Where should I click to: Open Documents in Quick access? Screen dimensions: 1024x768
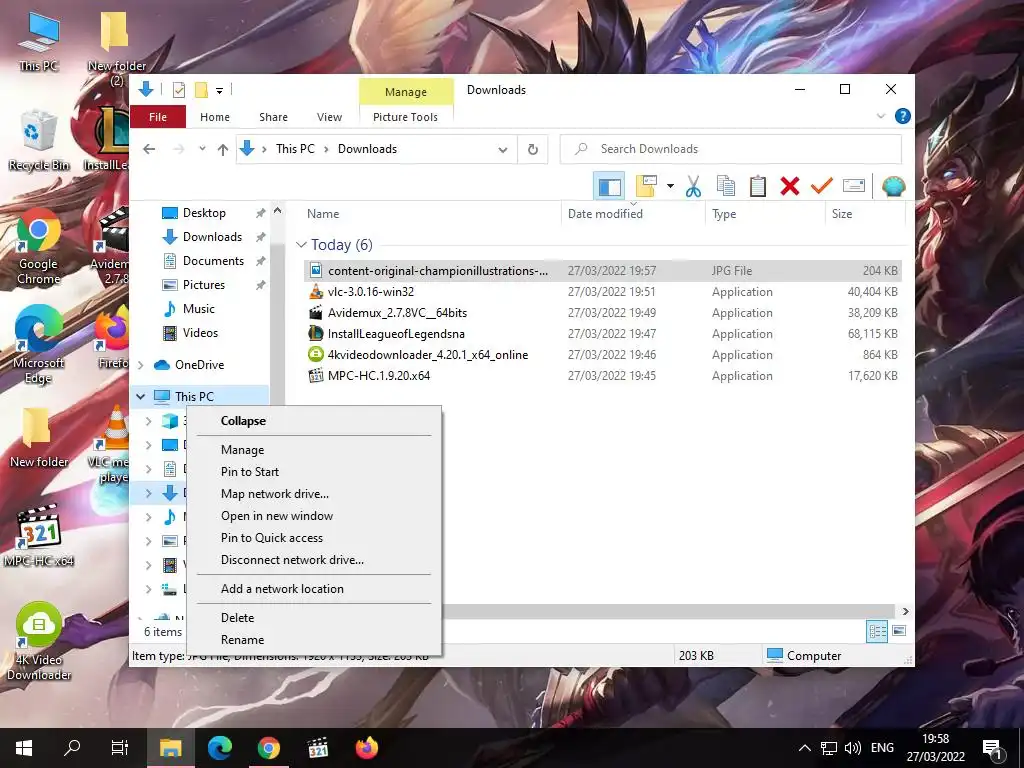coord(213,261)
